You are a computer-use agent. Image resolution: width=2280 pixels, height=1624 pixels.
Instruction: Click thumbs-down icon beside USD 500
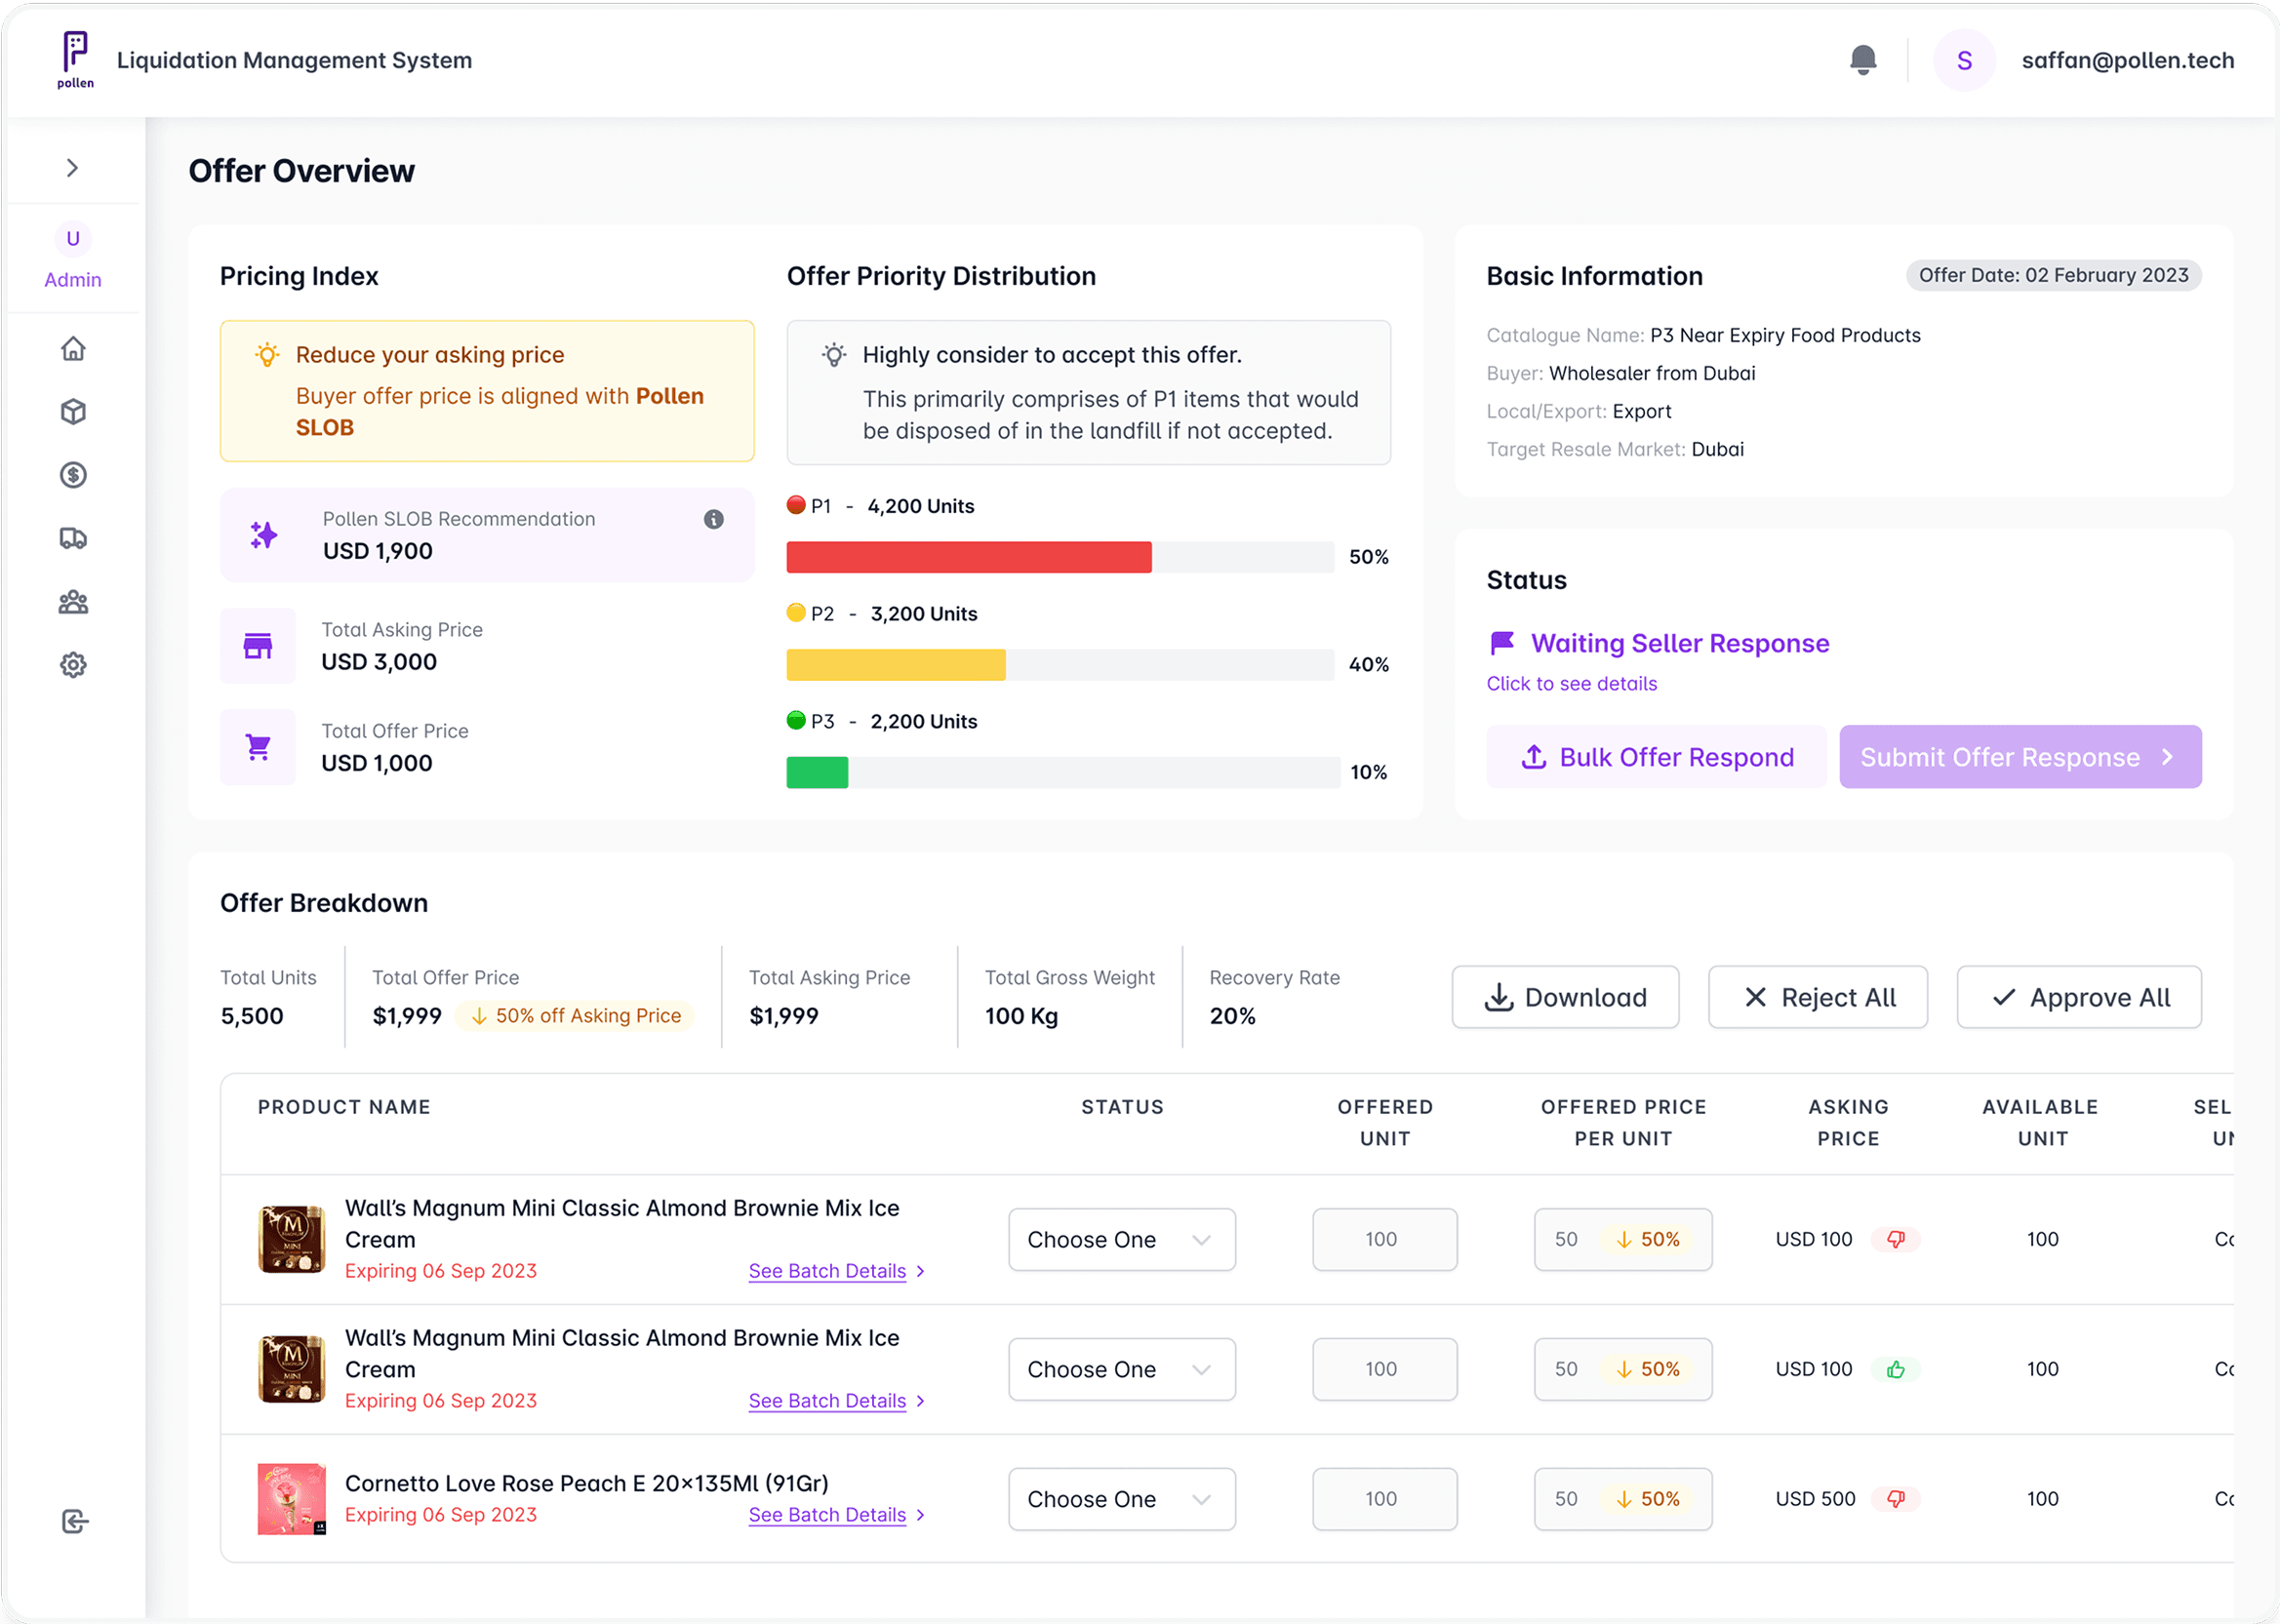(1895, 1499)
